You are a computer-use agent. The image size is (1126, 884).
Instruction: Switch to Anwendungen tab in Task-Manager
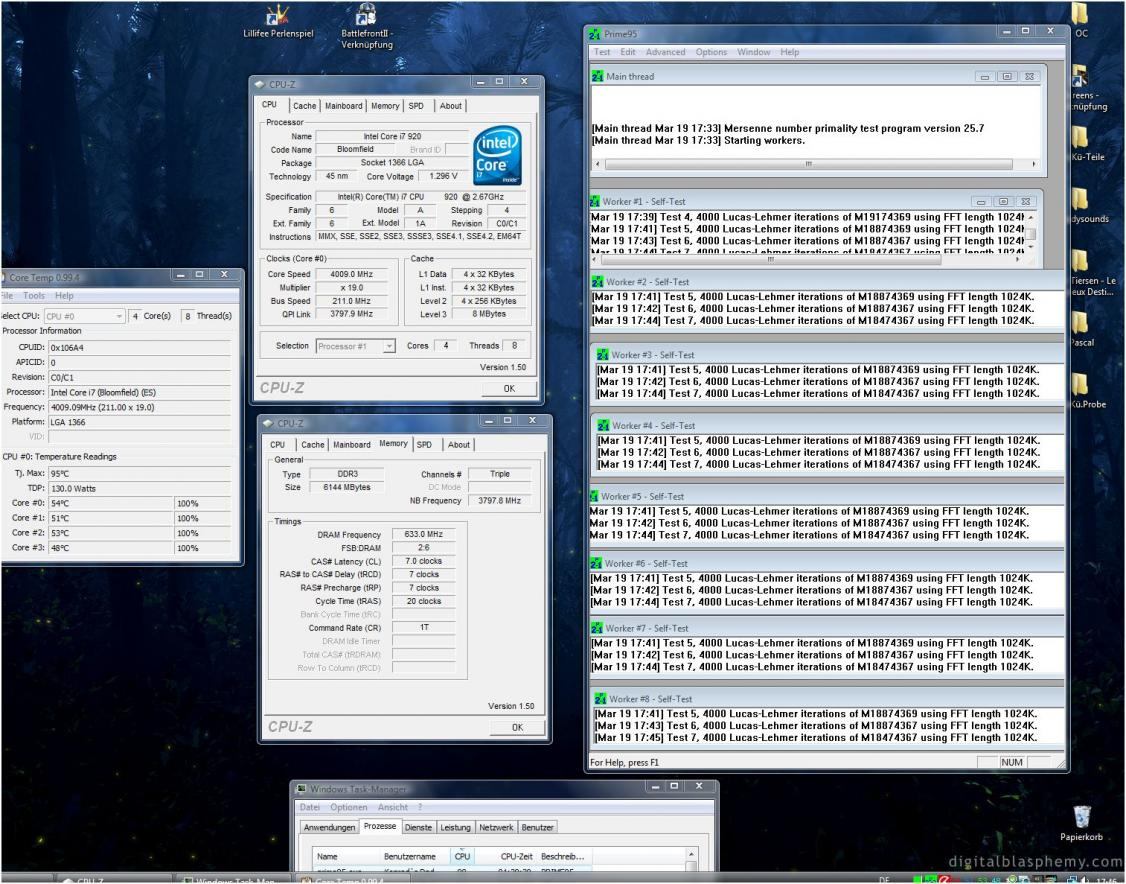point(329,827)
